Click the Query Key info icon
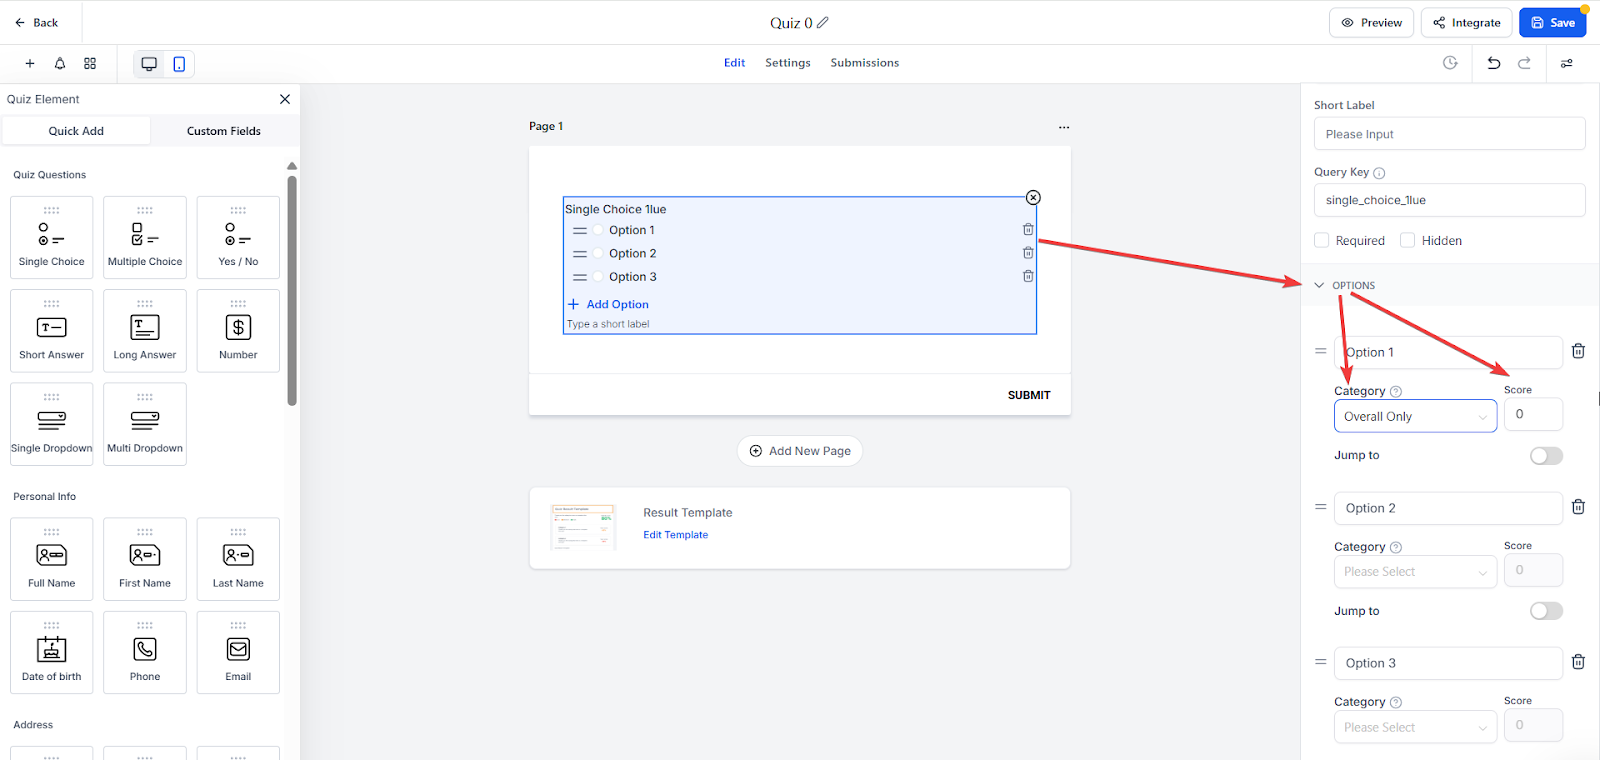Screen dimensions: 1600x760 [1379, 173]
